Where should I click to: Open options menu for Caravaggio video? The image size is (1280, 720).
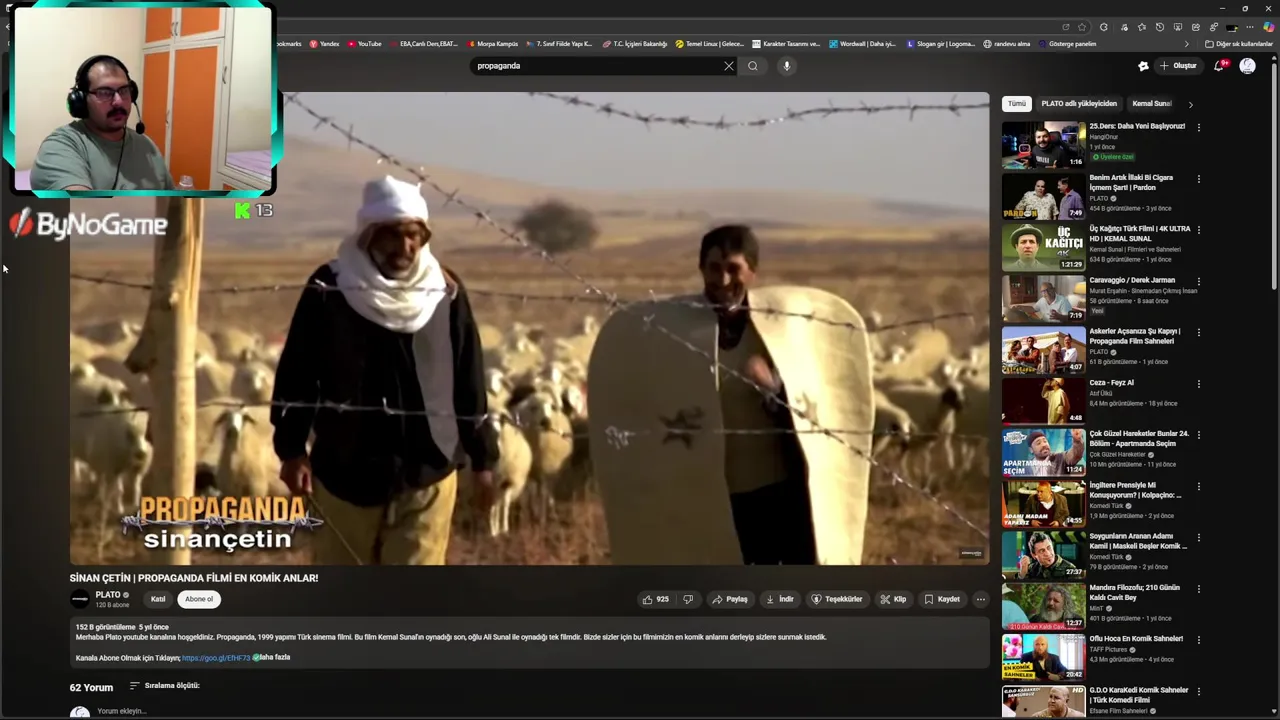coord(1198,281)
